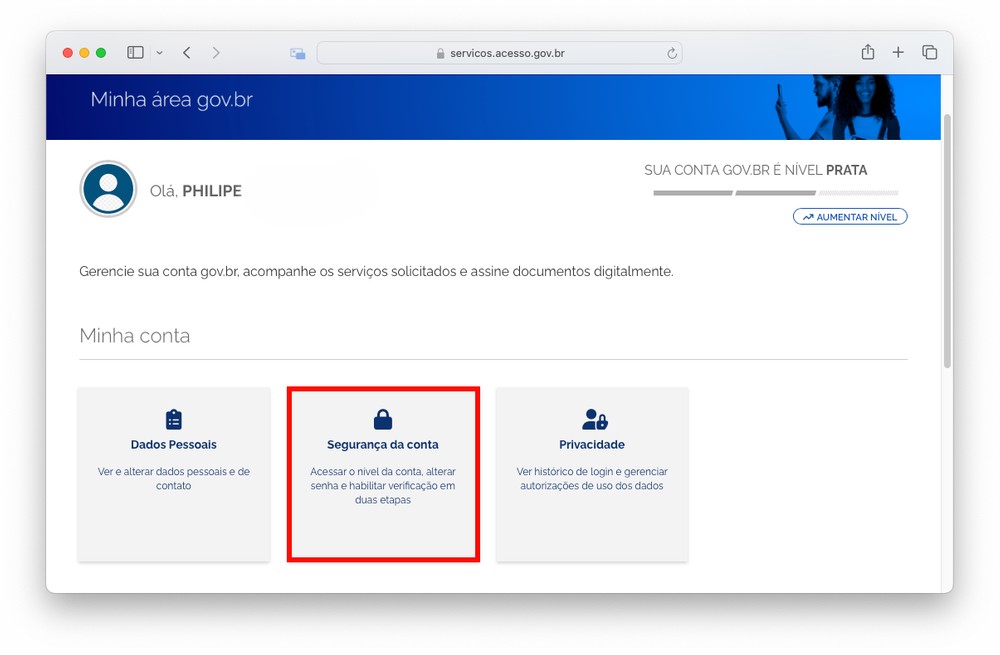This screenshot has width=1000, height=655.
Task: Open the Segurança da conta title
Action: pos(382,444)
